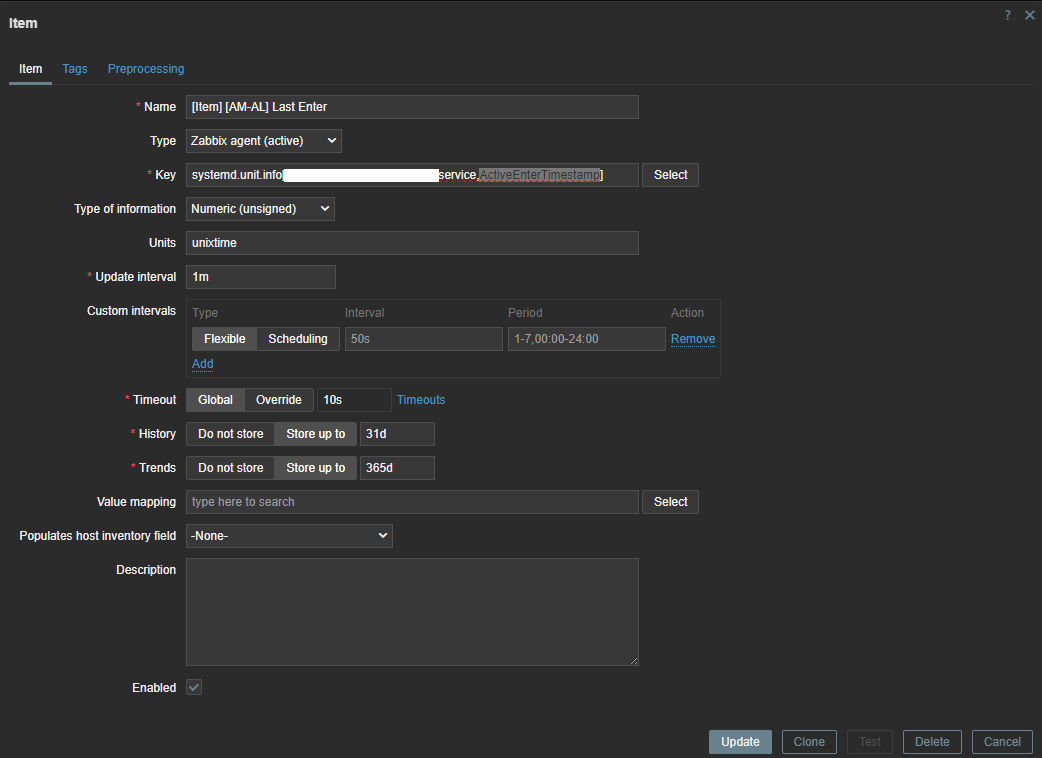Switch to the Tags tab
Image resolution: width=1042 pixels, height=758 pixels.
[x=75, y=69]
